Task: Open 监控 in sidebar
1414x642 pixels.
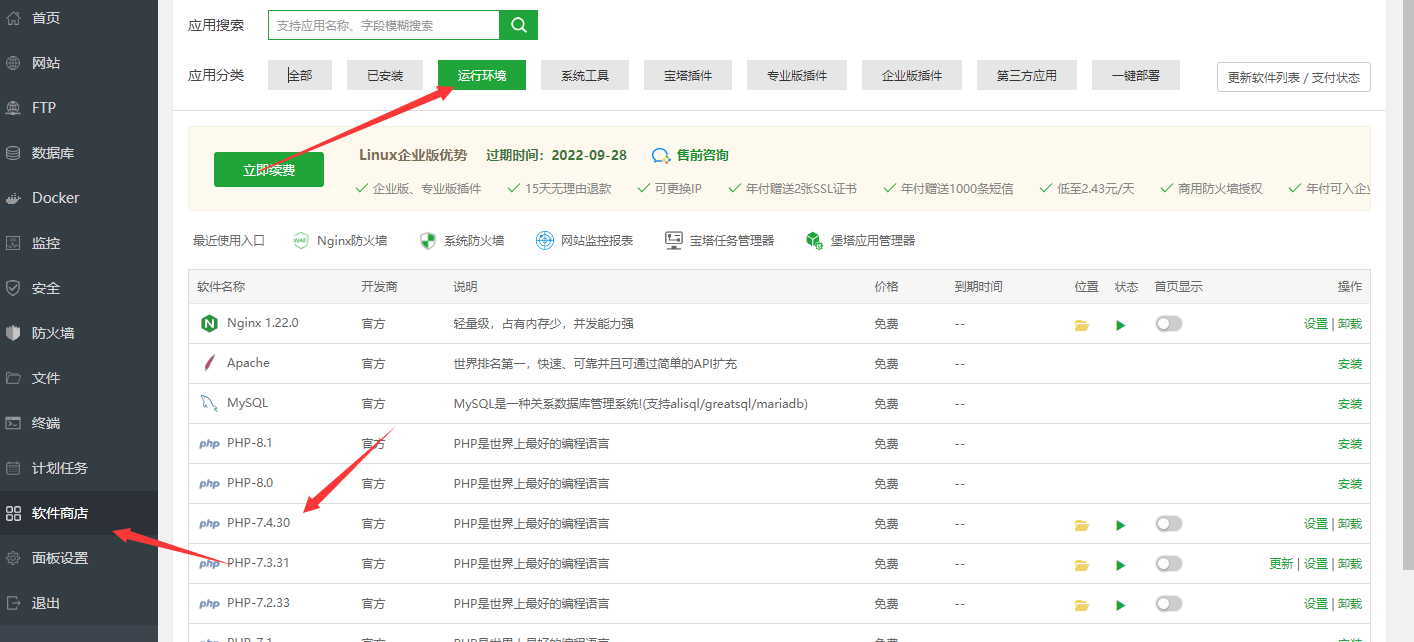Action: tap(79, 243)
